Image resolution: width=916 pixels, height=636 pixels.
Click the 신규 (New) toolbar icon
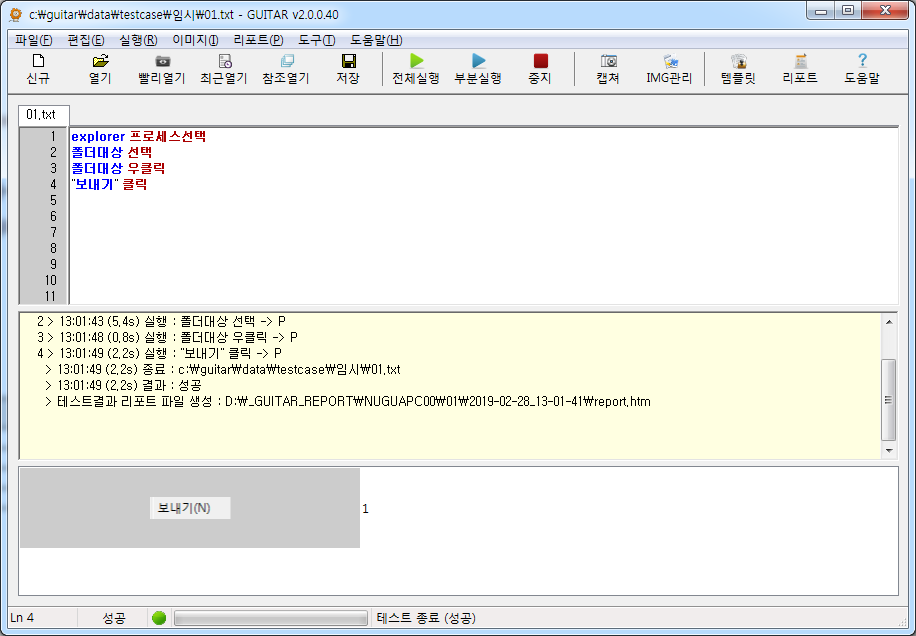(x=37, y=70)
